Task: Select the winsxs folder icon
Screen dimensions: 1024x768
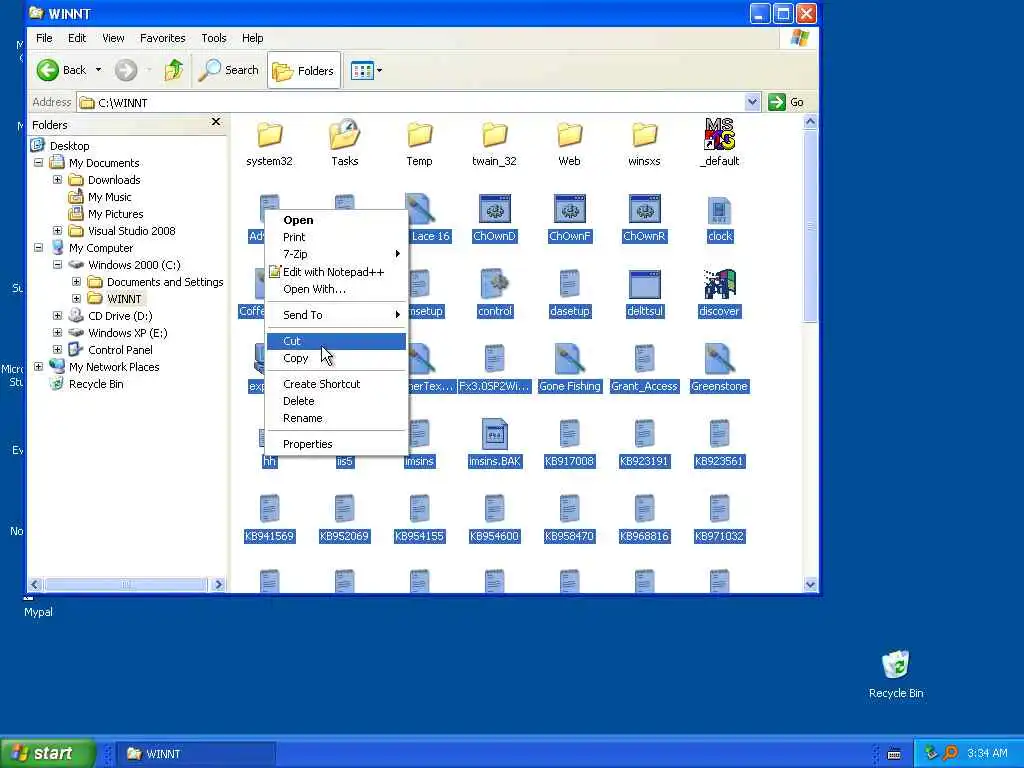Action: [x=645, y=135]
